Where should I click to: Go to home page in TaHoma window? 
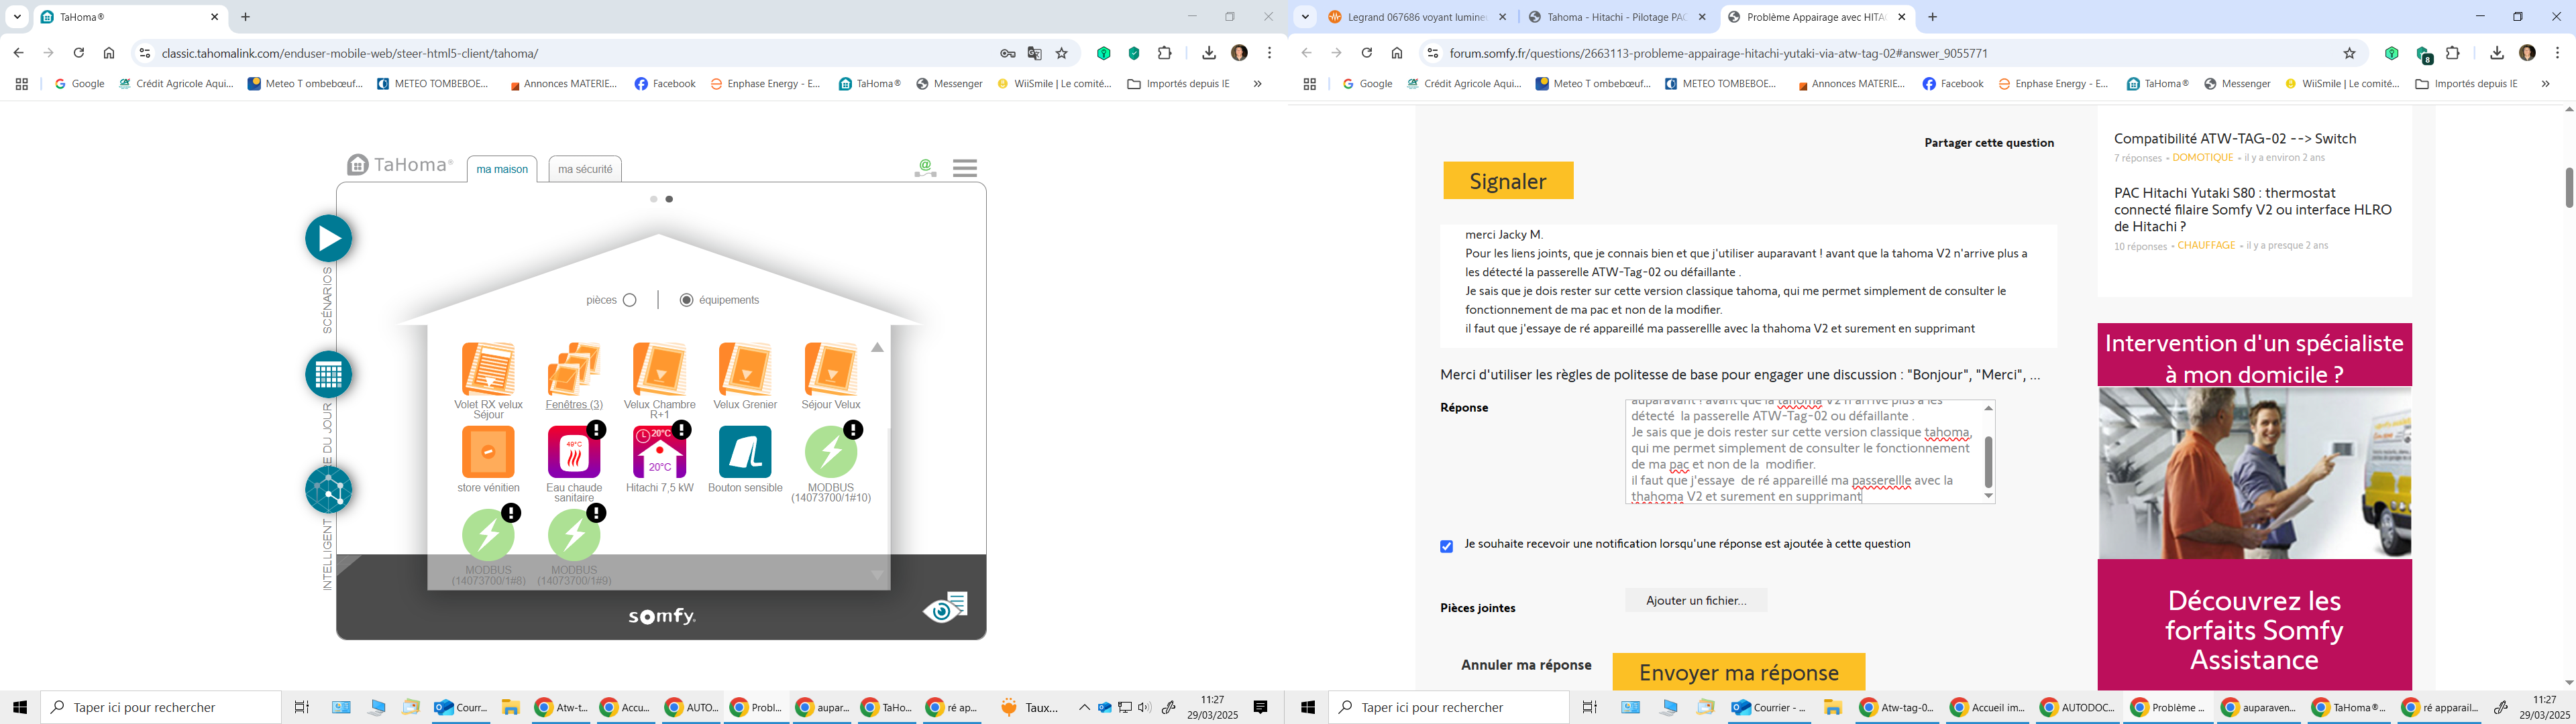pos(109,53)
